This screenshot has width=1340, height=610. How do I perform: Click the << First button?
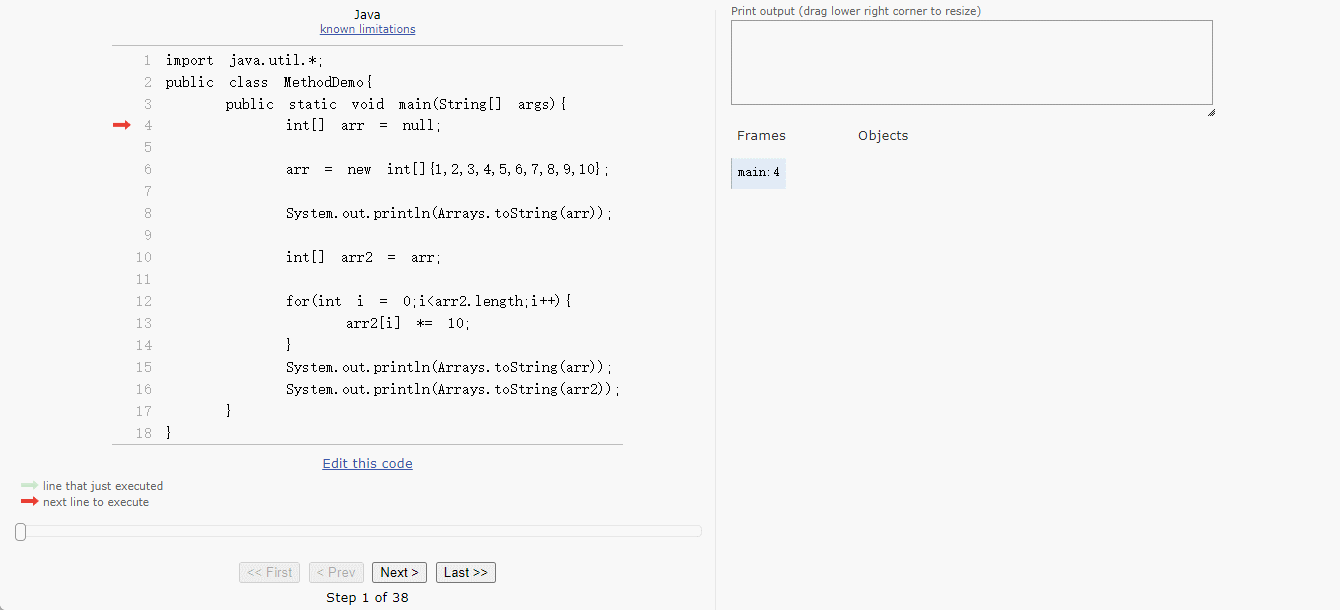click(269, 573)
